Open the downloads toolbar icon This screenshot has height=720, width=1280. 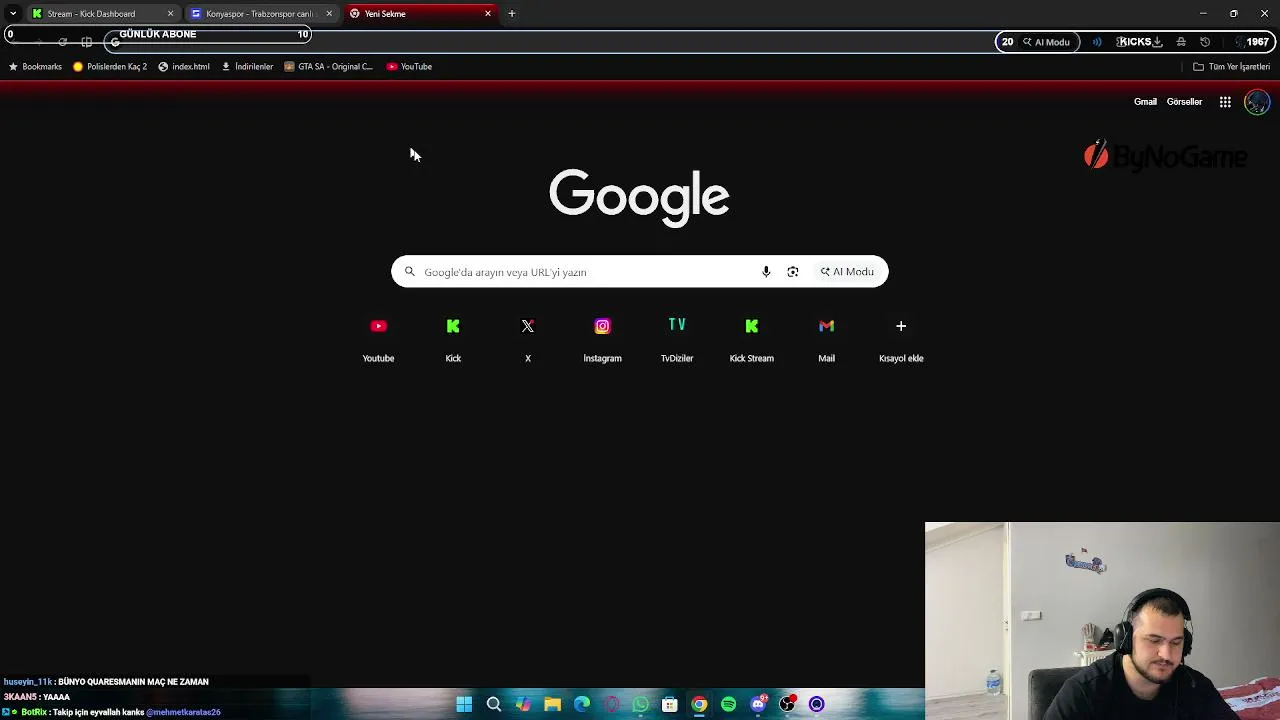[x=1157, y=42]
